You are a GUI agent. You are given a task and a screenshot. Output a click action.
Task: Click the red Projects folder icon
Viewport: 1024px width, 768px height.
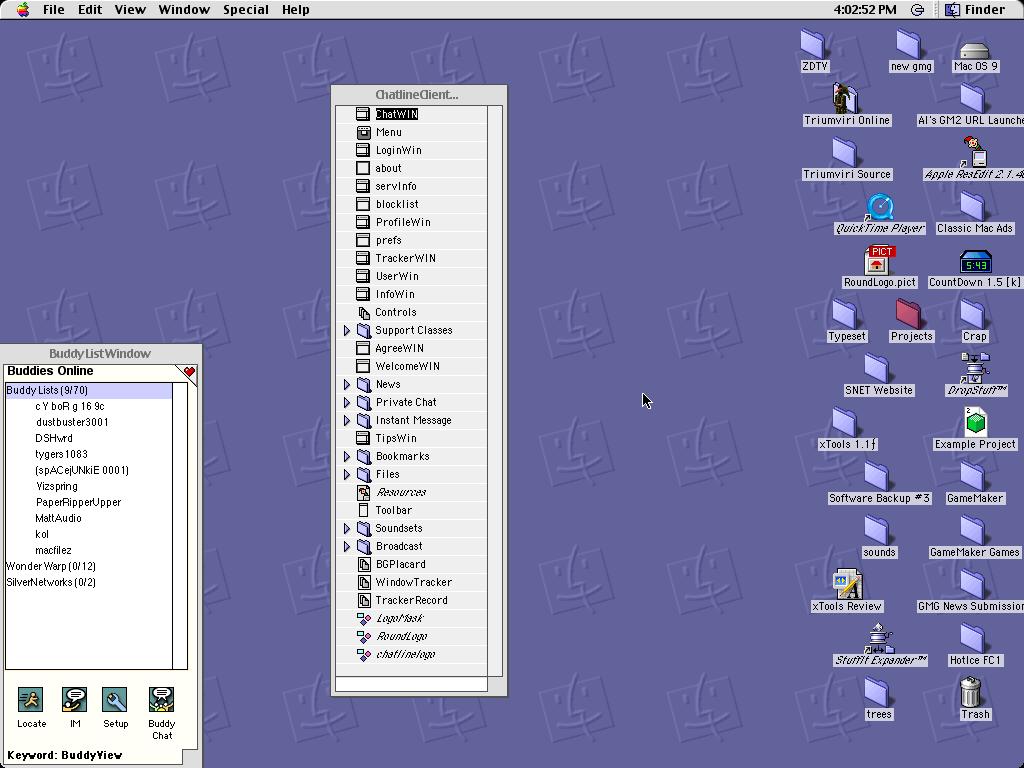coord(908,313)
